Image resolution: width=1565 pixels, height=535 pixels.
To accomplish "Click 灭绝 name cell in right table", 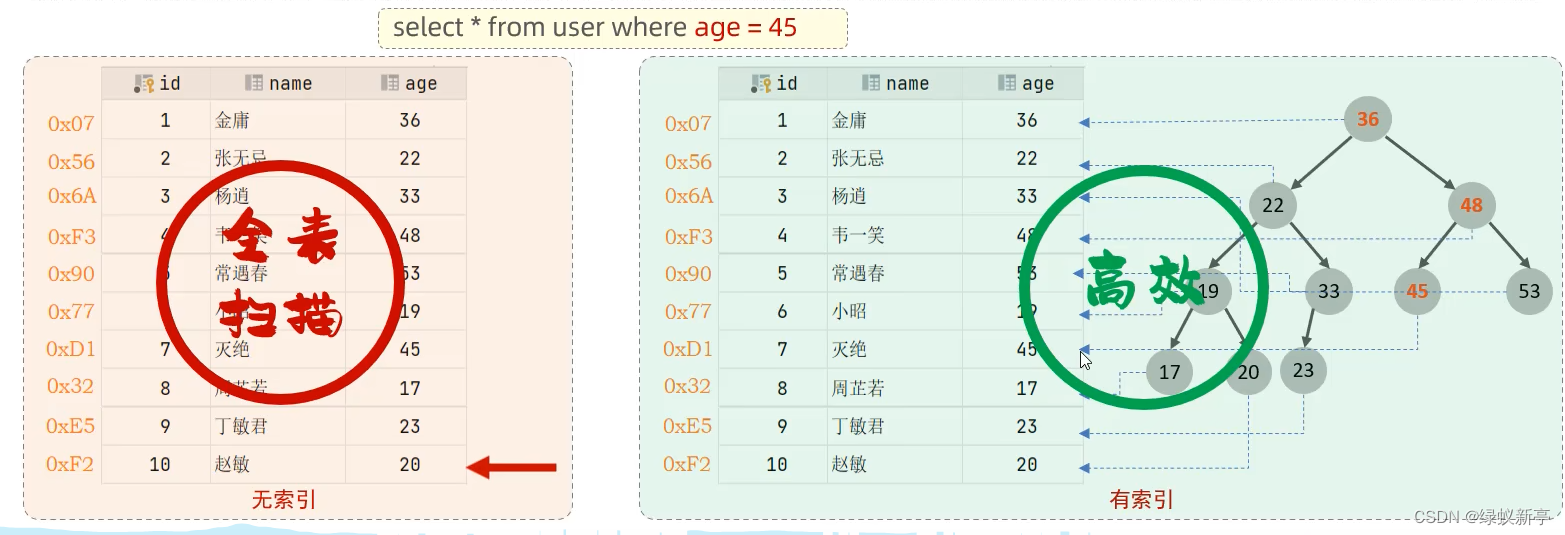I will click(x=895, y=349).
